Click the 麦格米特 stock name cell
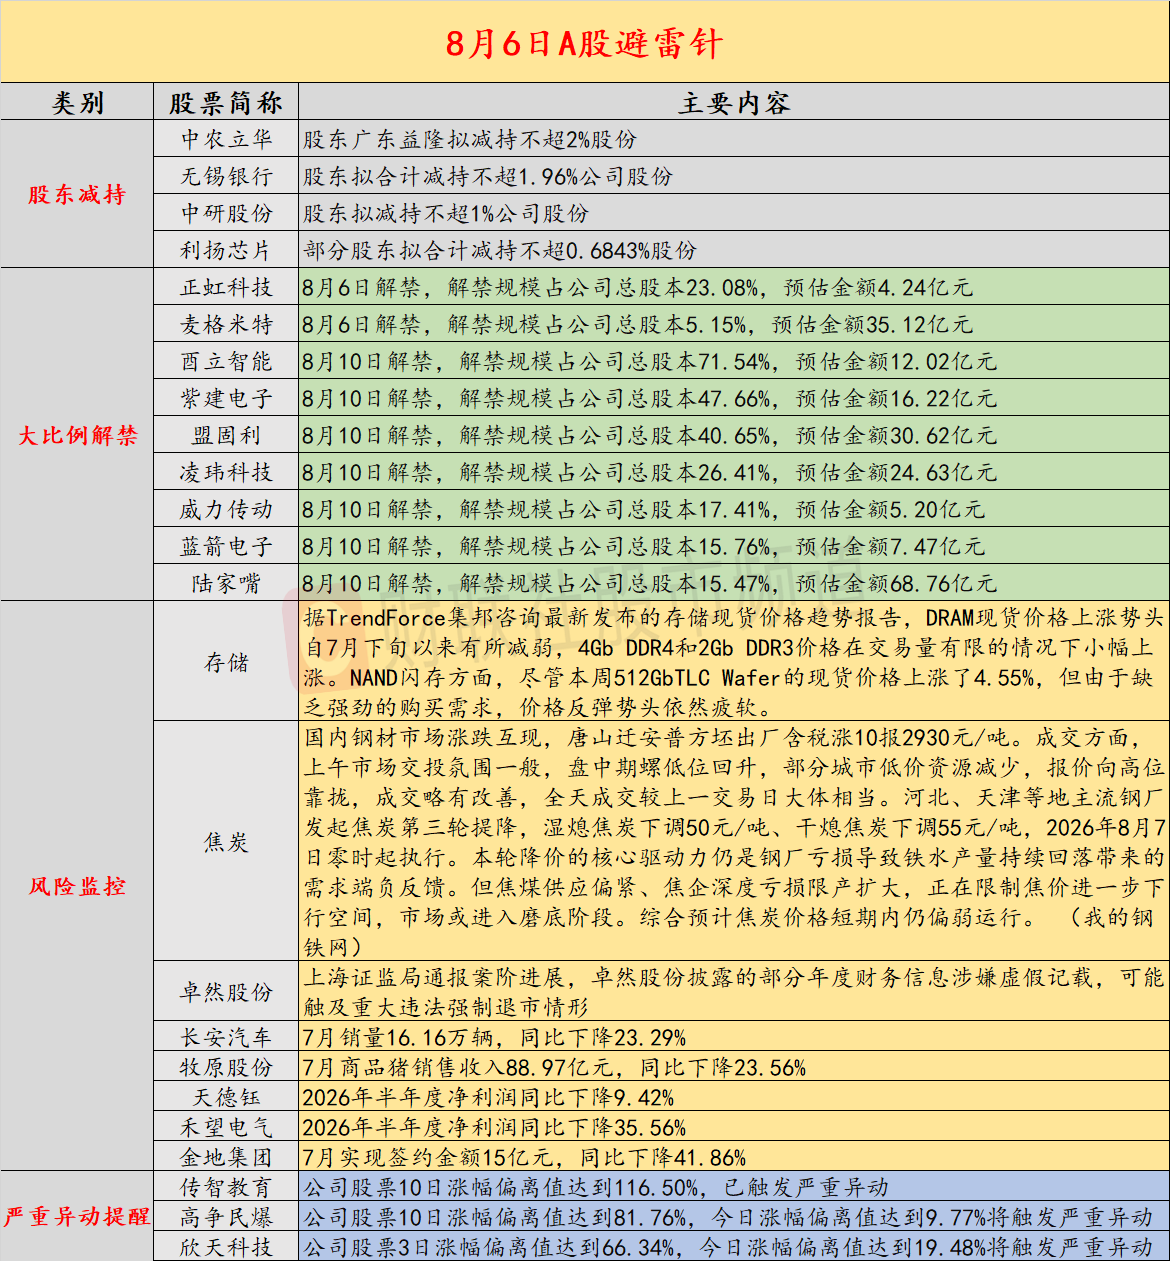The image size is (1170, 1261). [226, 324]
